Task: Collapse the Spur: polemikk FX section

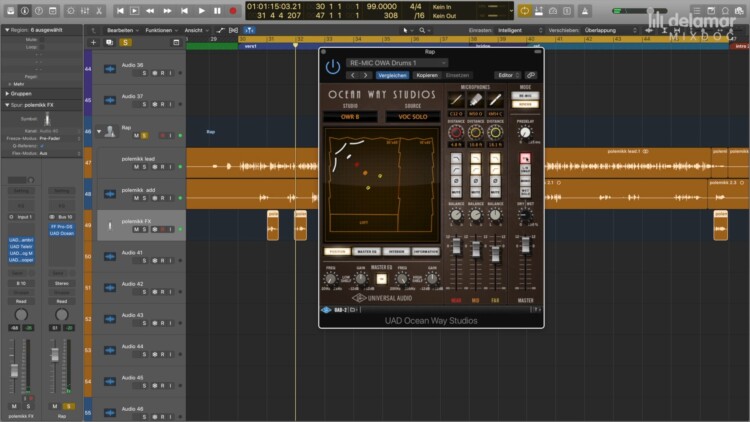Action: (x=7, y=105)
